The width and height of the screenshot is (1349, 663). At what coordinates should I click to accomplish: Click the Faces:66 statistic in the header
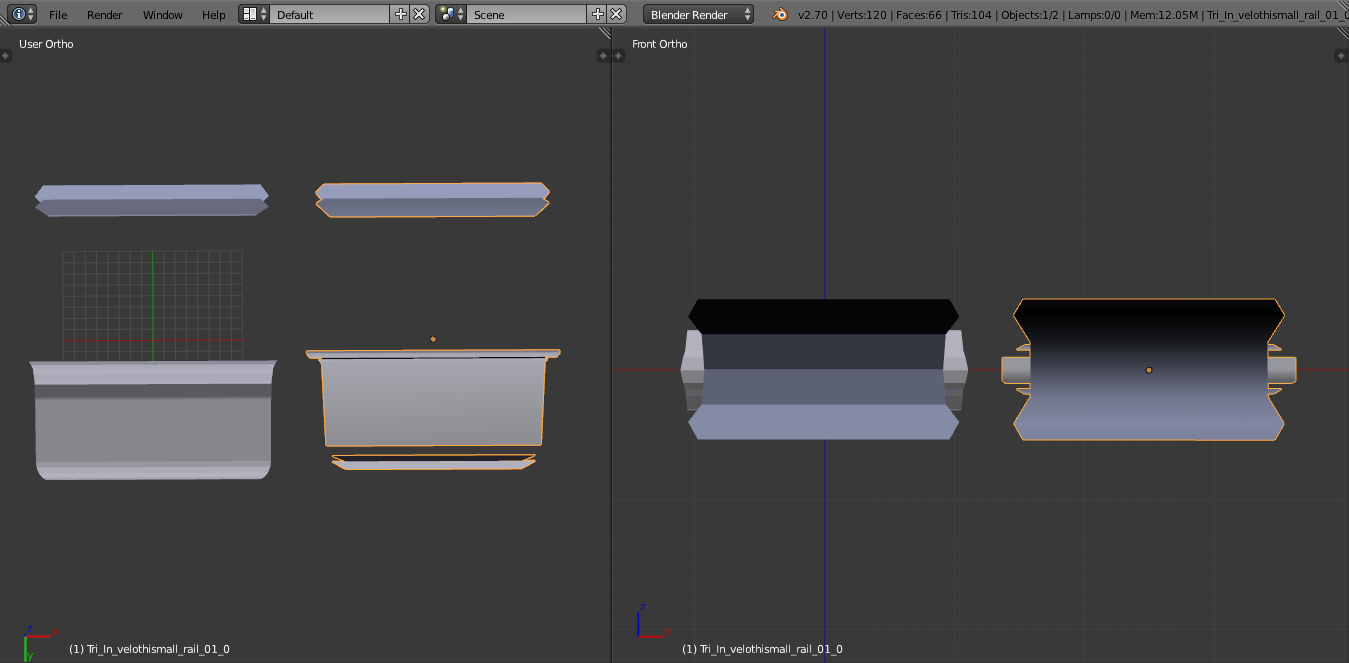click(920, 15)
